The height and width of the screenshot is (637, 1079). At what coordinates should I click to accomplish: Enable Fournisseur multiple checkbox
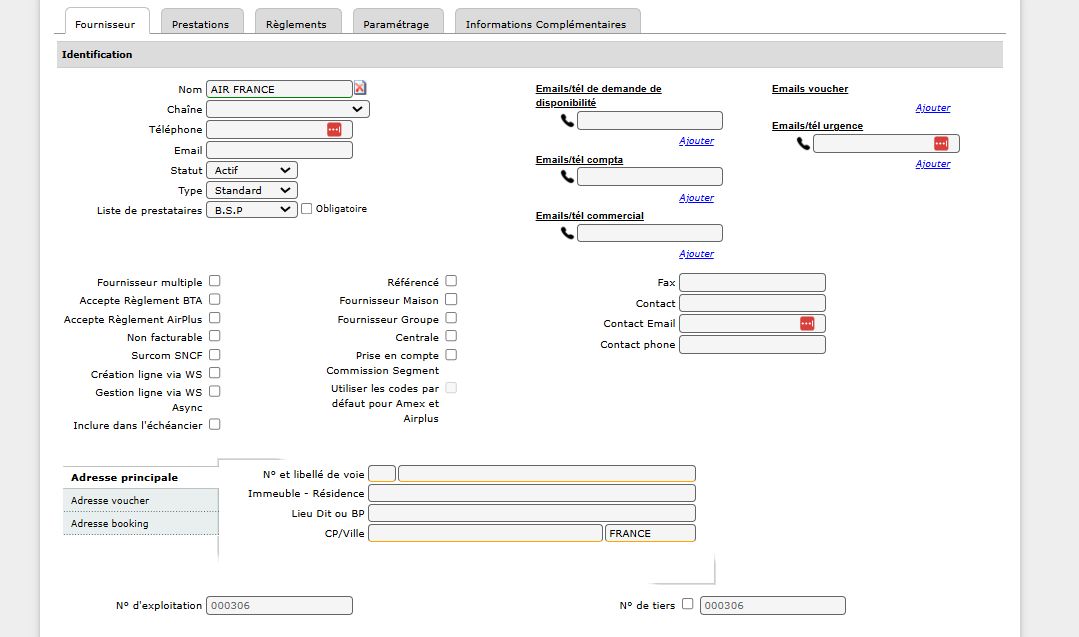(x=215, y=281)
